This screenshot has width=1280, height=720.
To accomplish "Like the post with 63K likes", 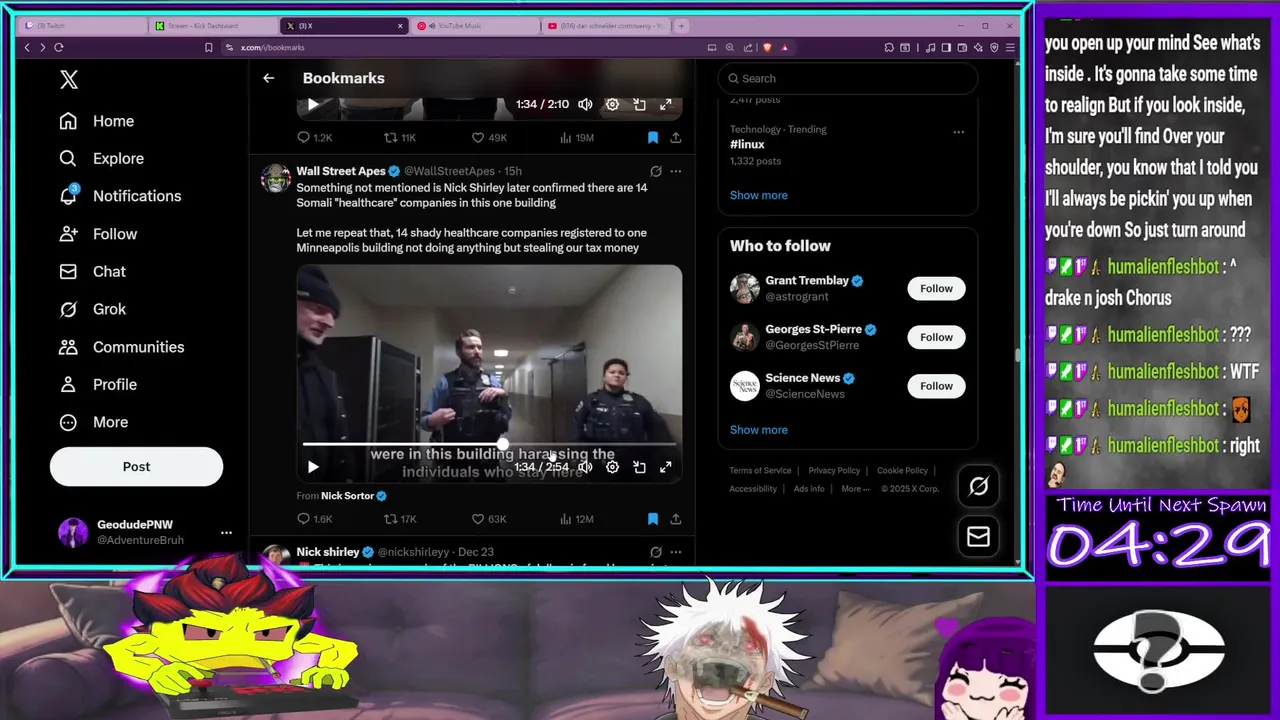I will click(489, 519).
